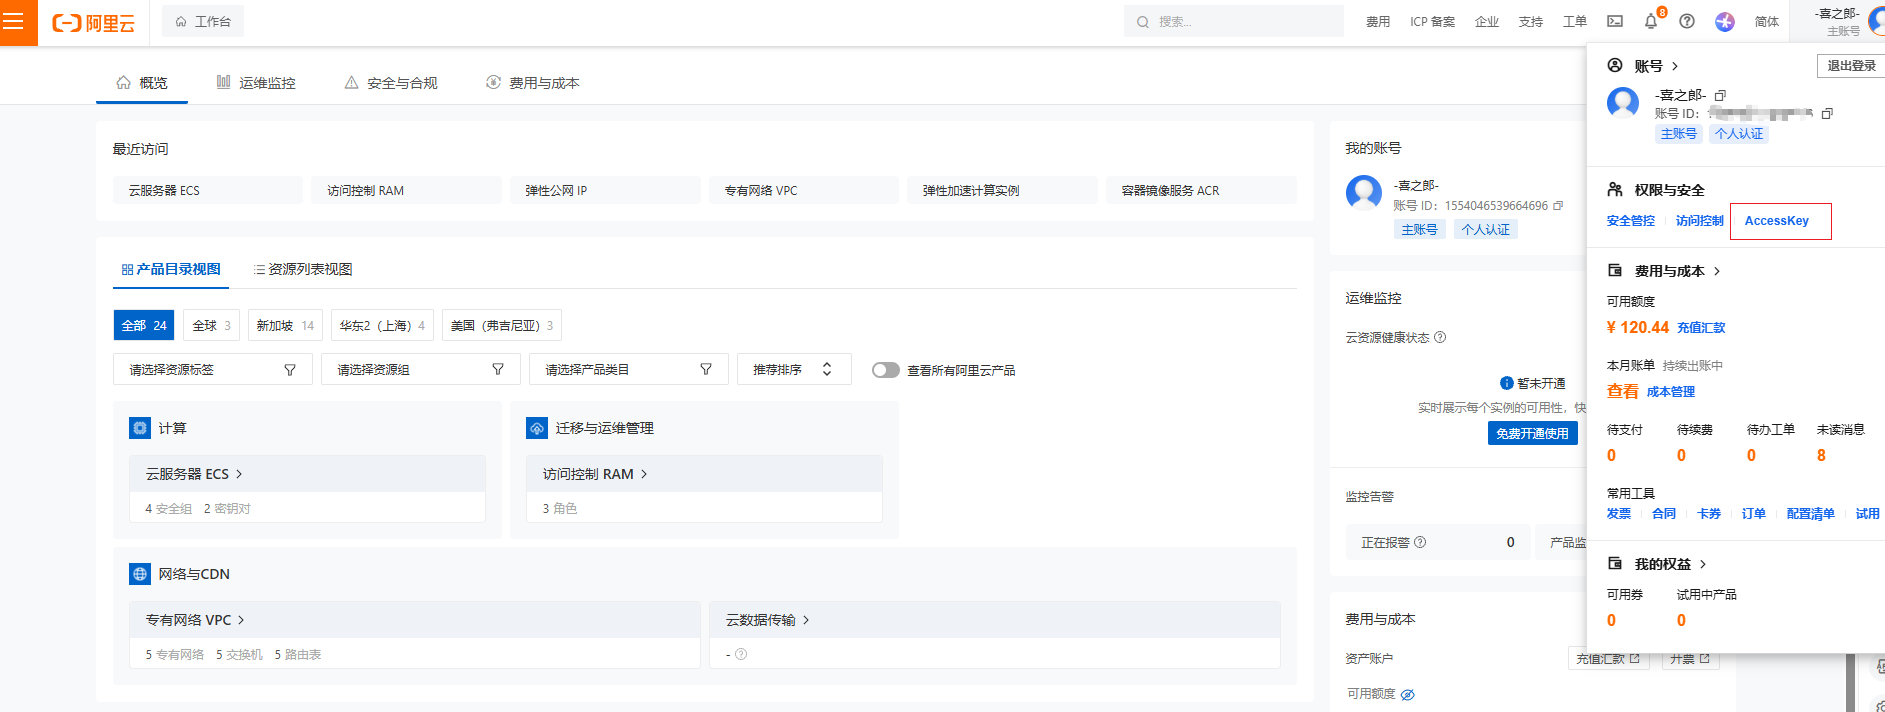Open 安全管控 link
The height and width of the screenshot is (712, 1885).
pyautogui.click(x=1631, y=221)
